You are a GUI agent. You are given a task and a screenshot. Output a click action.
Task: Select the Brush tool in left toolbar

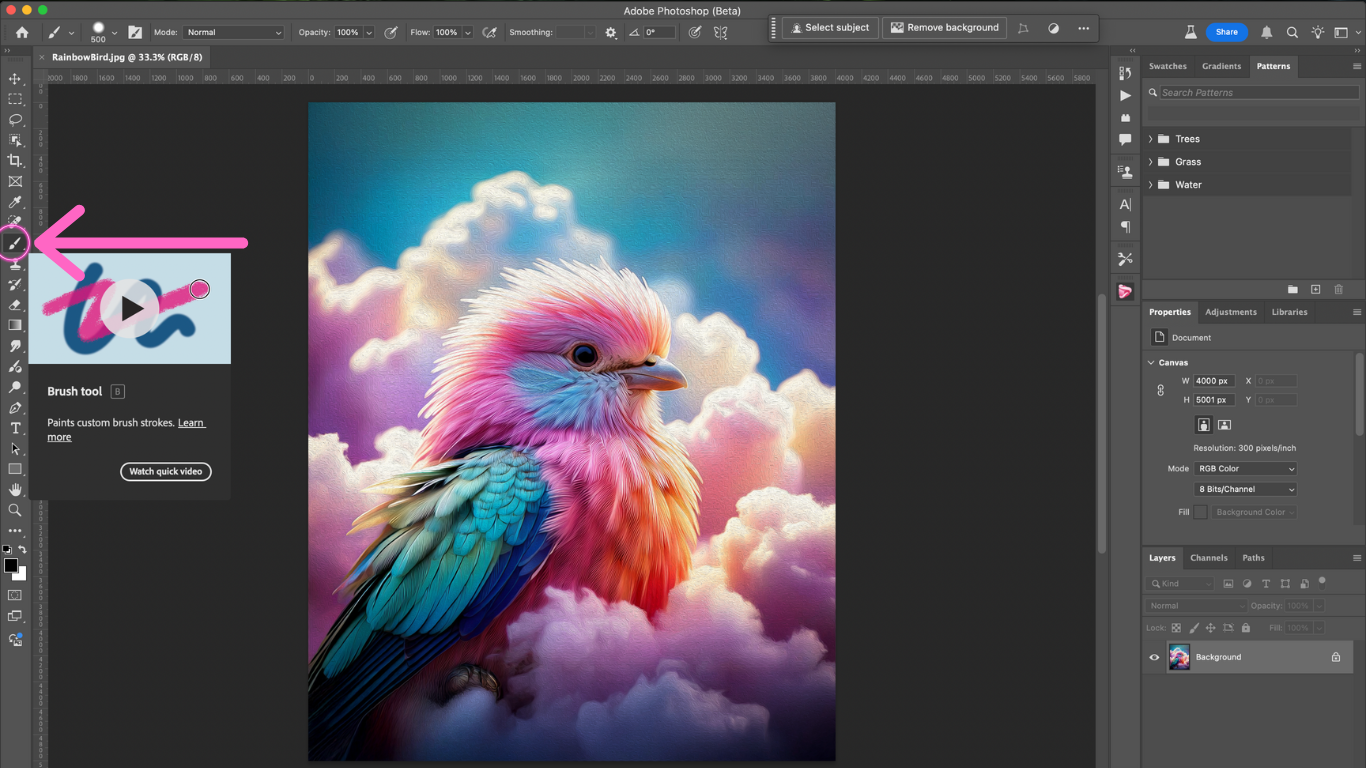tap(15, 243)
